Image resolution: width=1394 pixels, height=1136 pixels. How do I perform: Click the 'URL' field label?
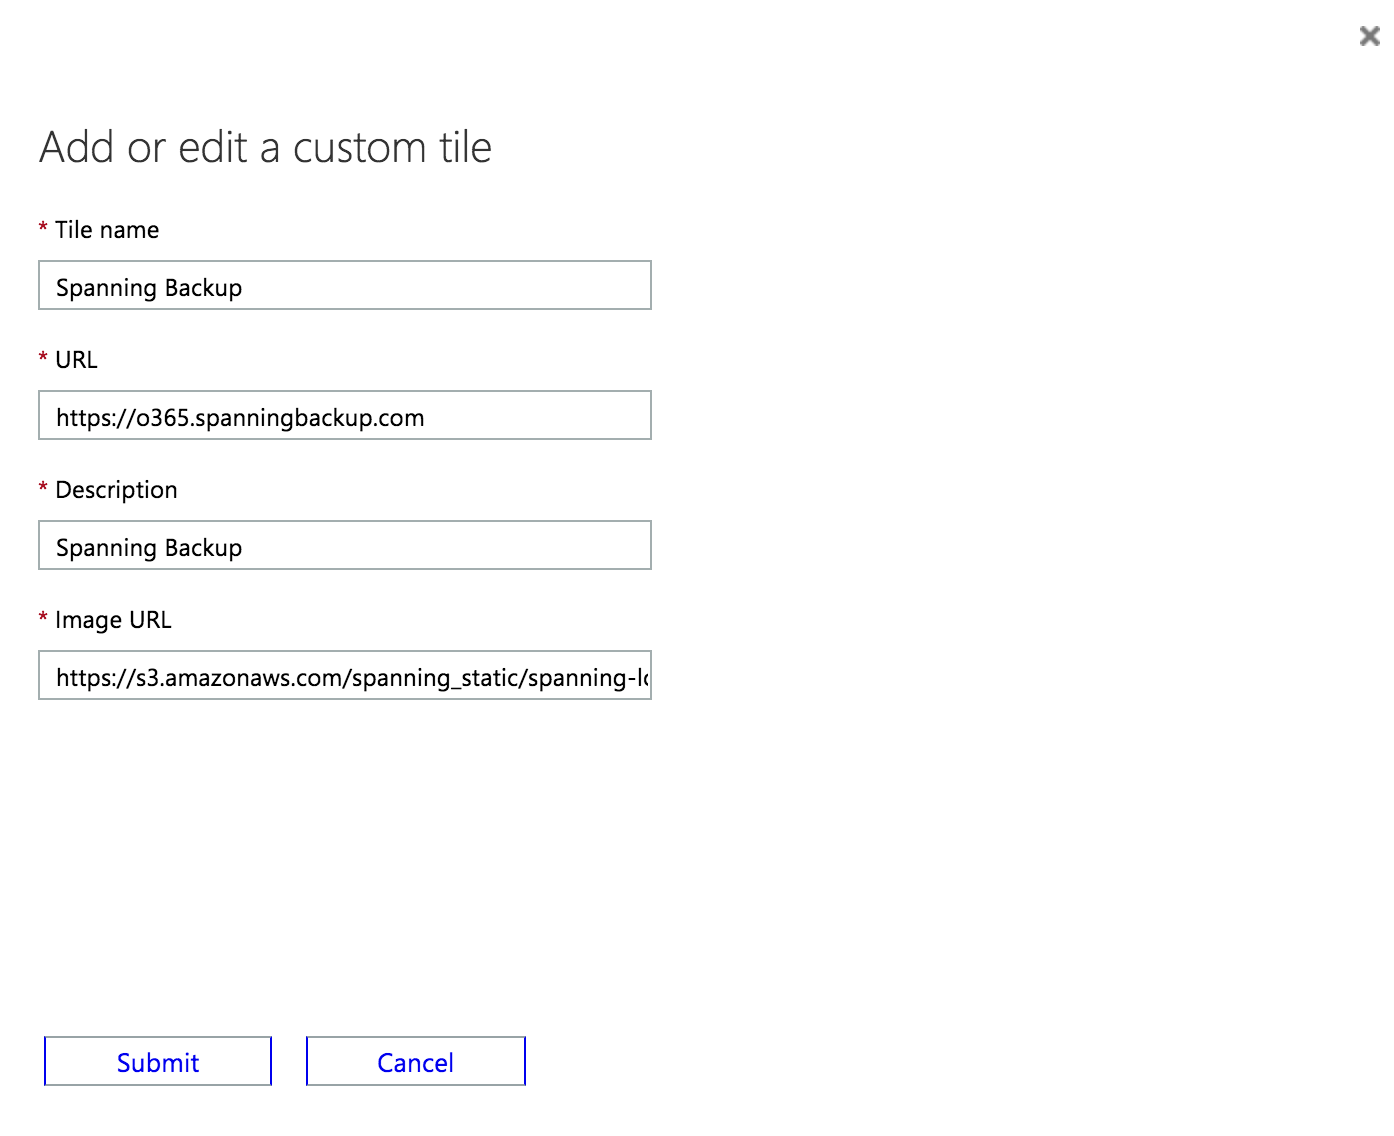click(76, 360)
